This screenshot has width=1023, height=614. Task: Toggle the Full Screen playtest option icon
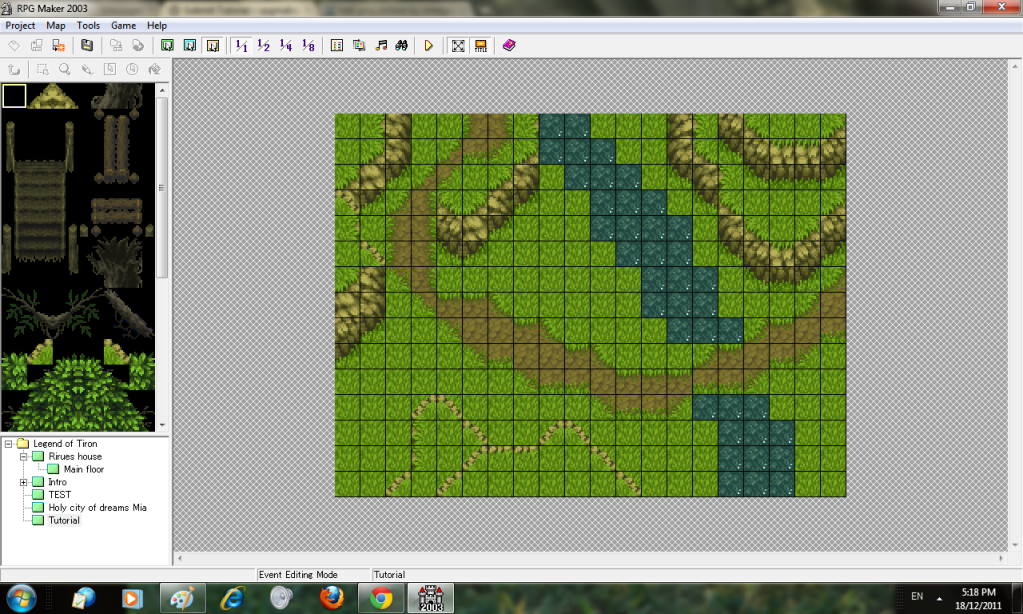(458, 46)
